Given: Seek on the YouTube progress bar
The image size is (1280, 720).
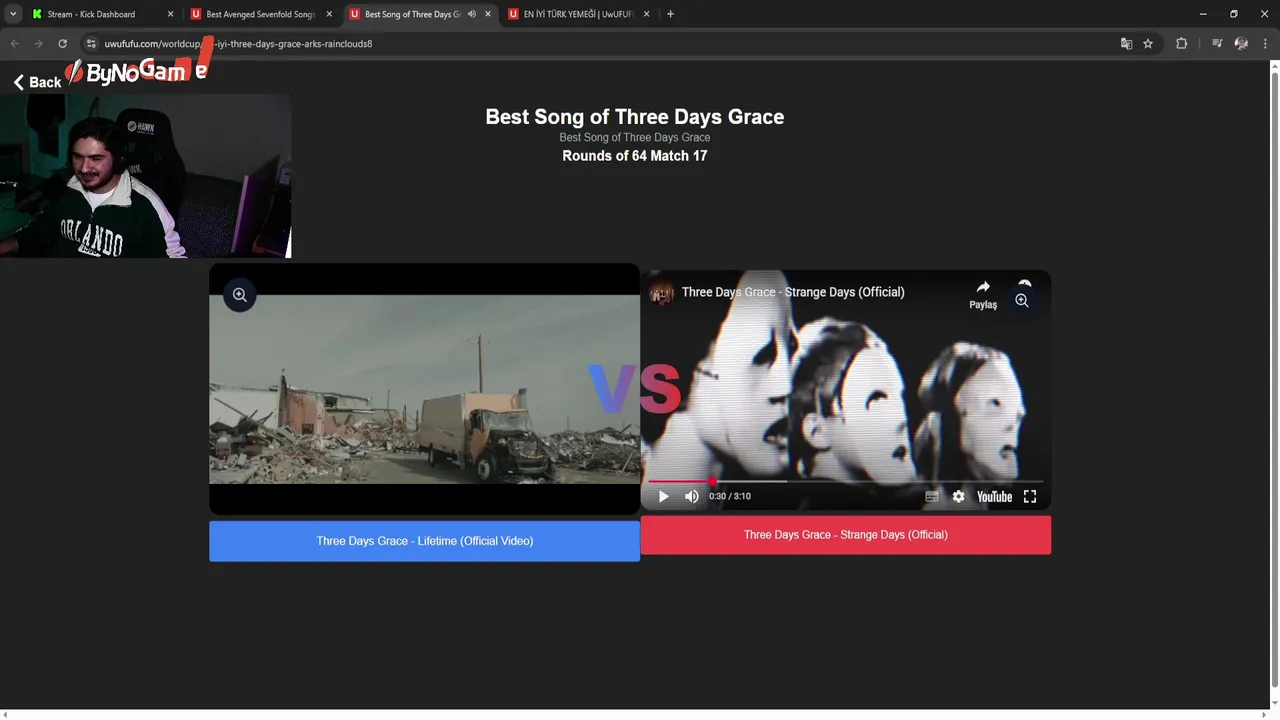Looking at the screenshot, I should (845, 481).
